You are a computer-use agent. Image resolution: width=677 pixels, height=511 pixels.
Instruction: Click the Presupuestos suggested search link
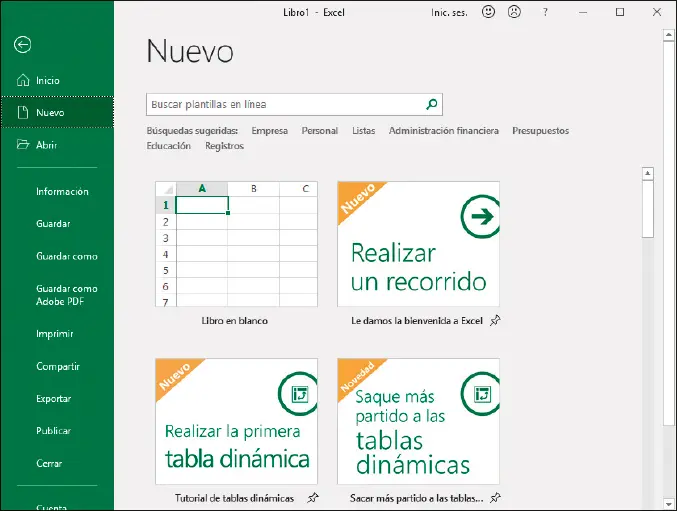540,131
